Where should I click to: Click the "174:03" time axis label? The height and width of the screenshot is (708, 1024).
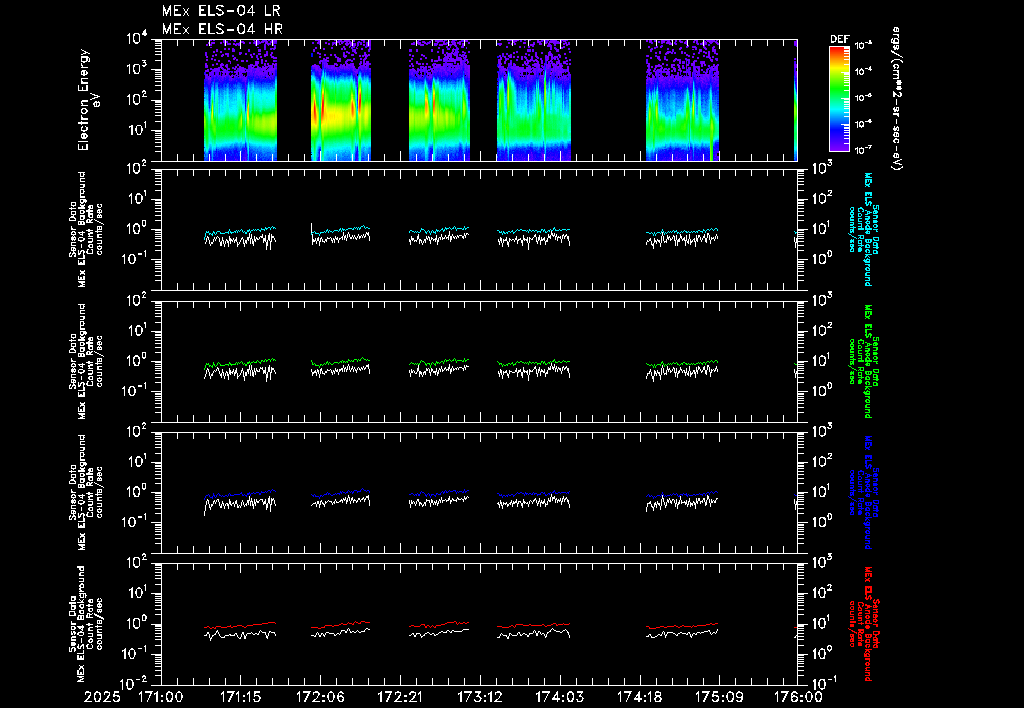(x=560, y=698)
